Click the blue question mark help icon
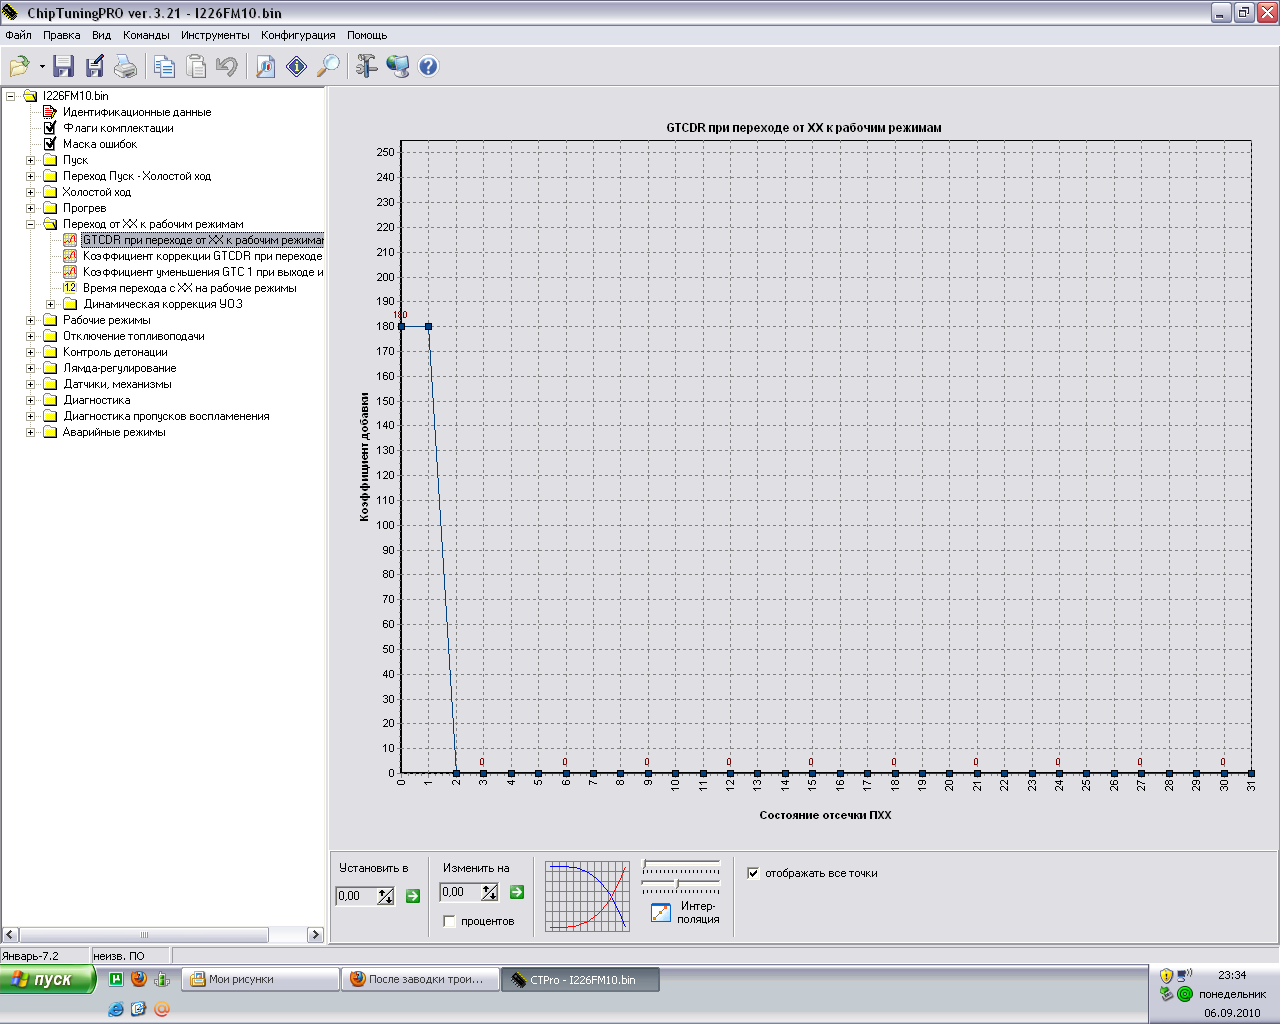This screenshot has width=1280, height=1024. (x=428, y=67)
